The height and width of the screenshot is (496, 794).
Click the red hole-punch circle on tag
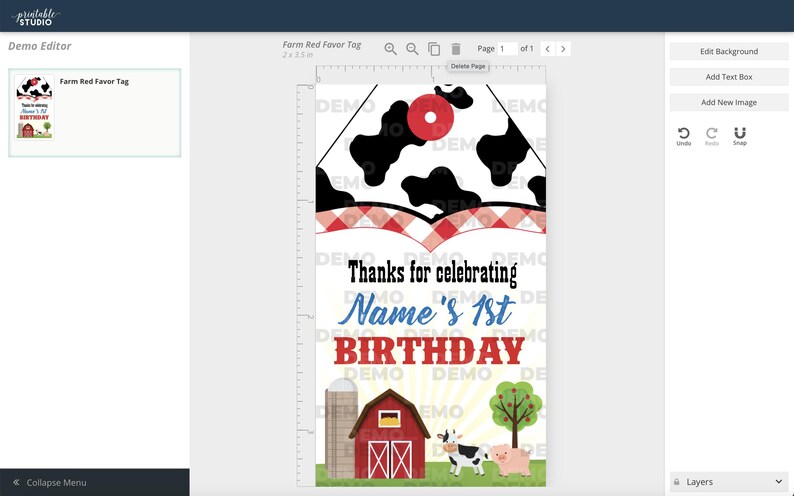coord(430,117)
